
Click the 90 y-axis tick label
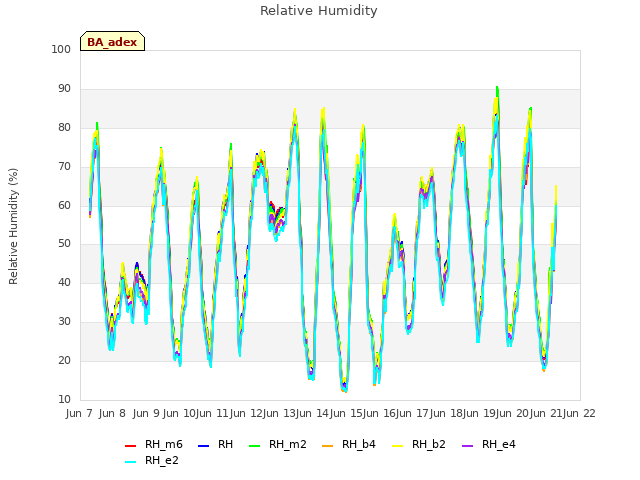(x=64, y=89)
